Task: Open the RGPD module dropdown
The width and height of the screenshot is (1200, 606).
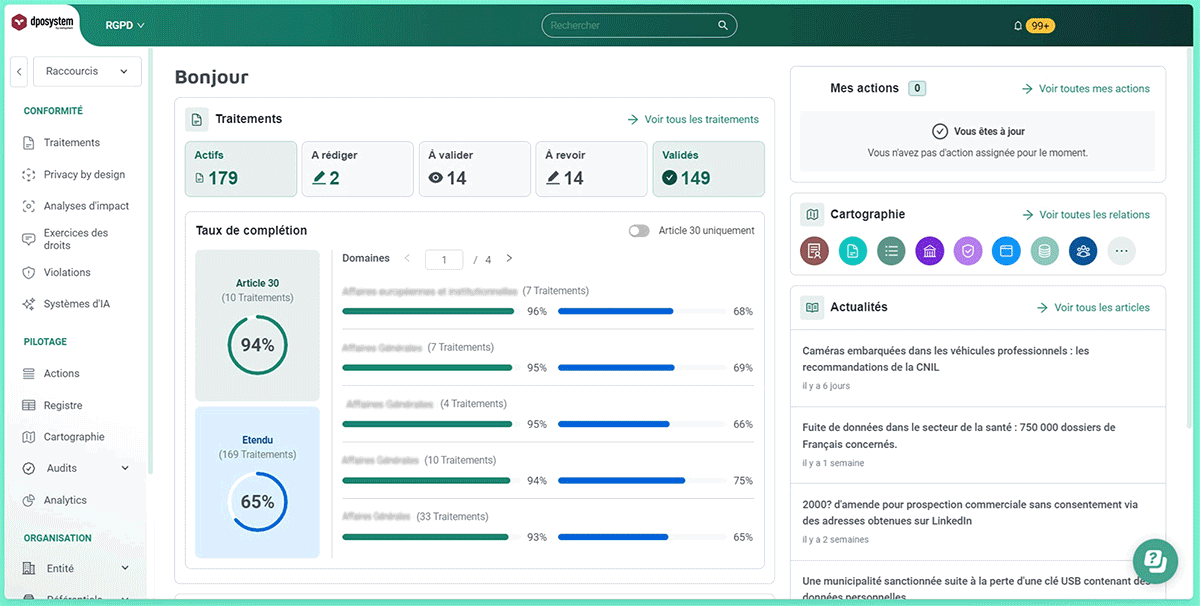Action: [125, 25]
